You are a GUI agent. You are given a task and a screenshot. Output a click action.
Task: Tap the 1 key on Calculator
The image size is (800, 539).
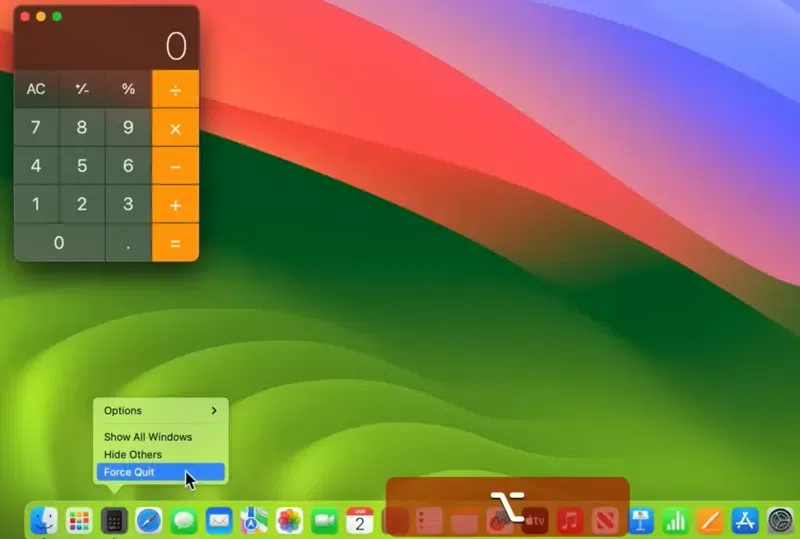click(36, 204)
